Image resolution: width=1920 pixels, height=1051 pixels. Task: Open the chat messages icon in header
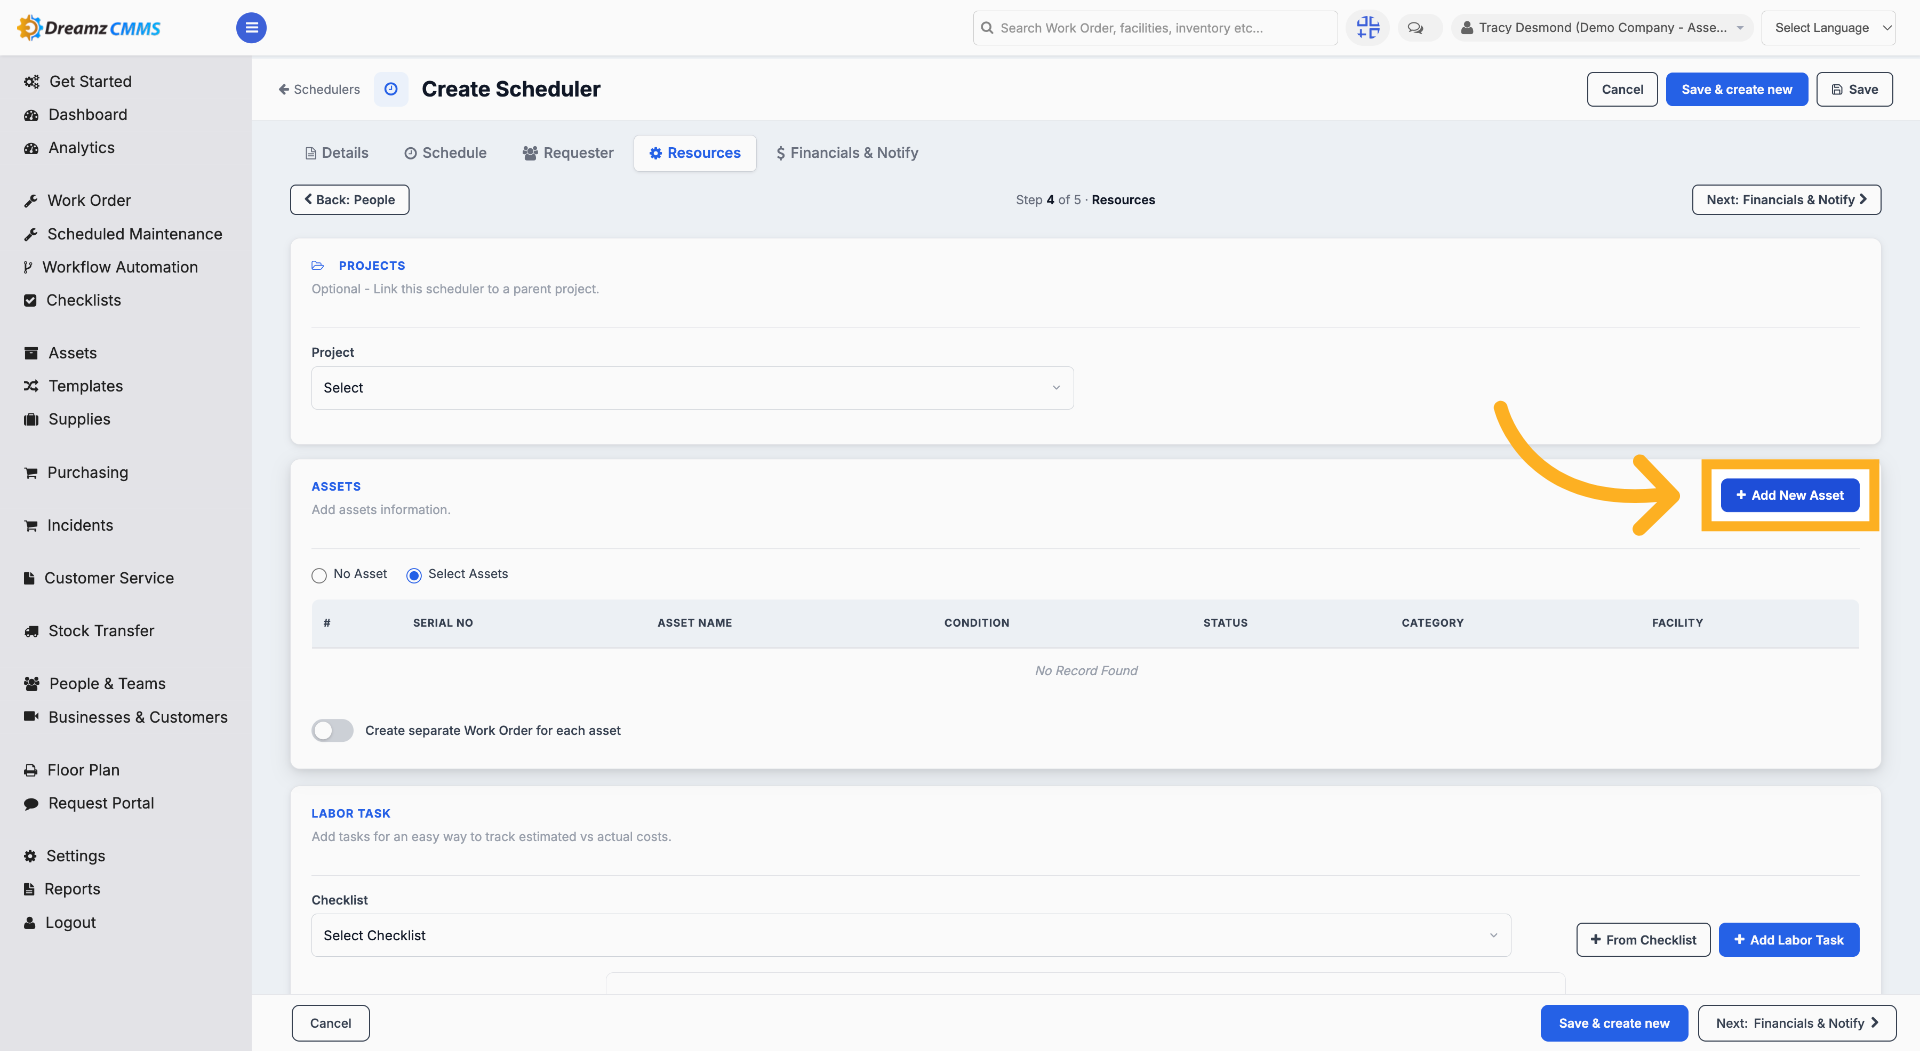click(x=1415, y=28)
